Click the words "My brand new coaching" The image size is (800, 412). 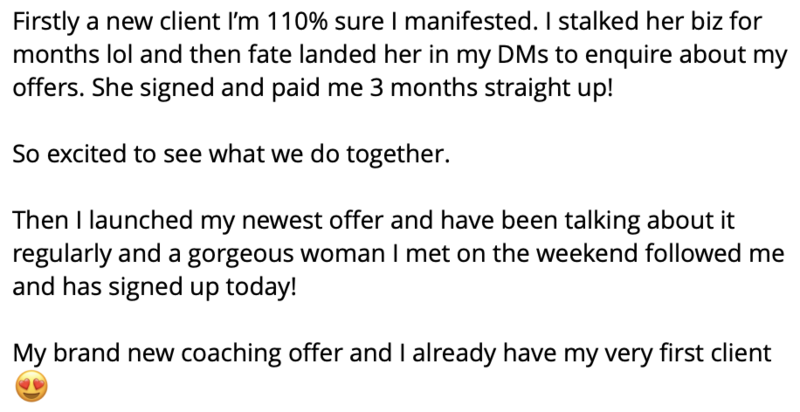click(147, 353)
